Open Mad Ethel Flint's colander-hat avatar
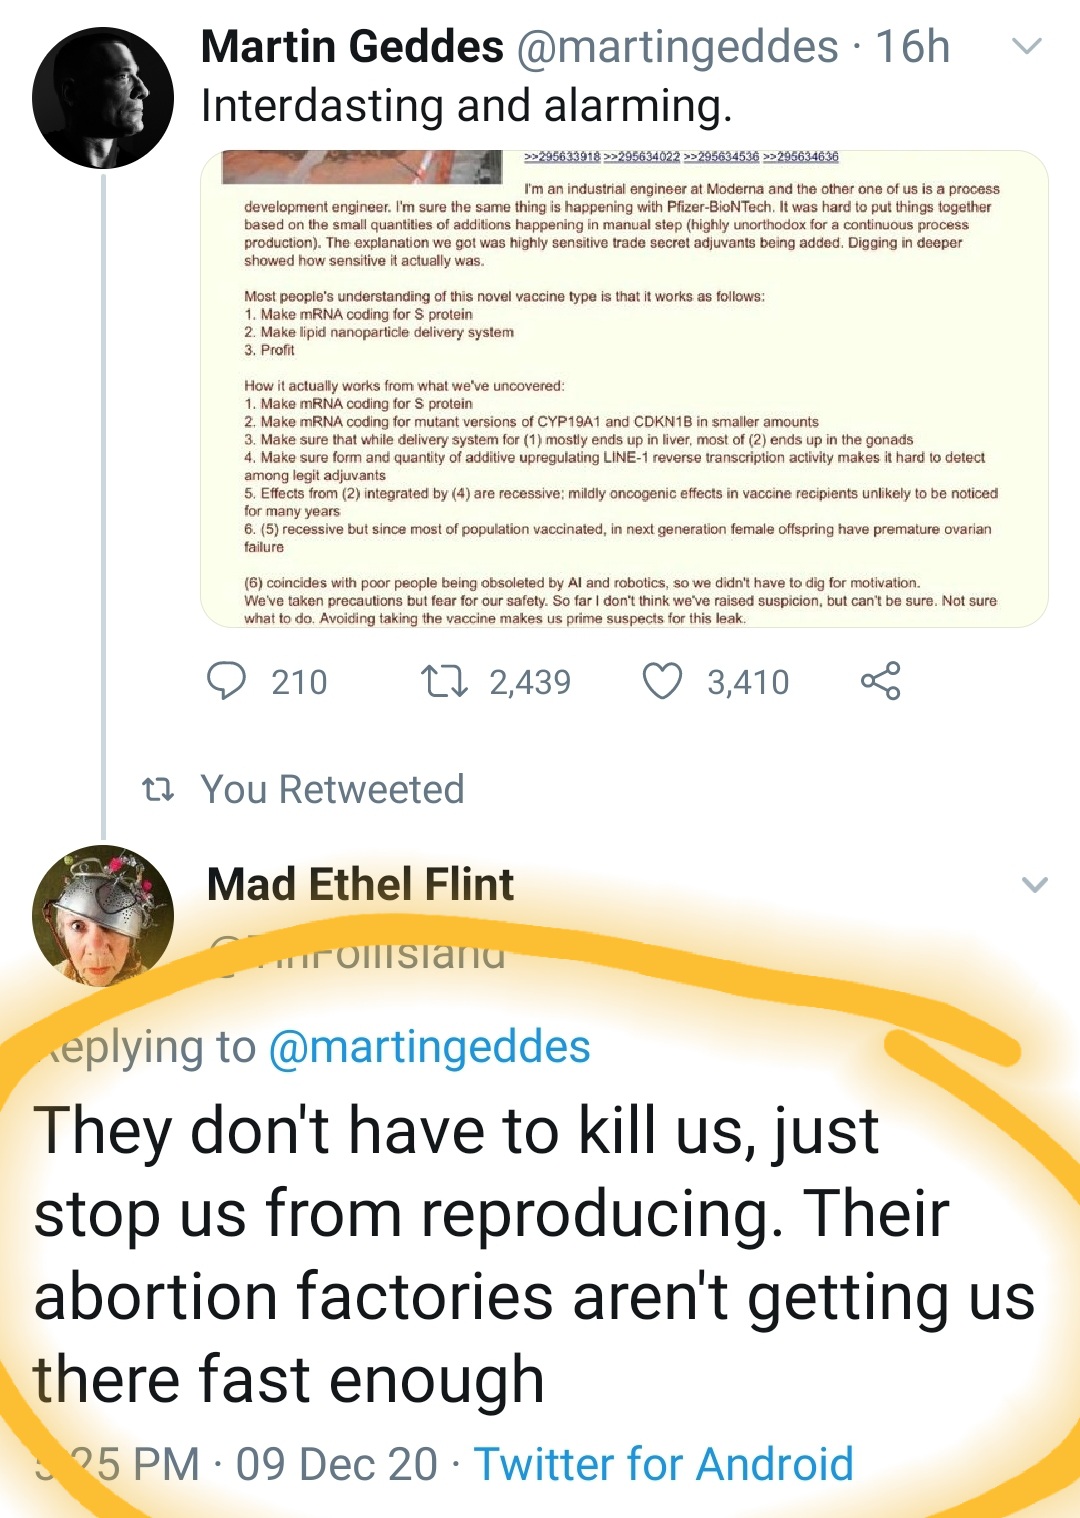 coord(103,915)
